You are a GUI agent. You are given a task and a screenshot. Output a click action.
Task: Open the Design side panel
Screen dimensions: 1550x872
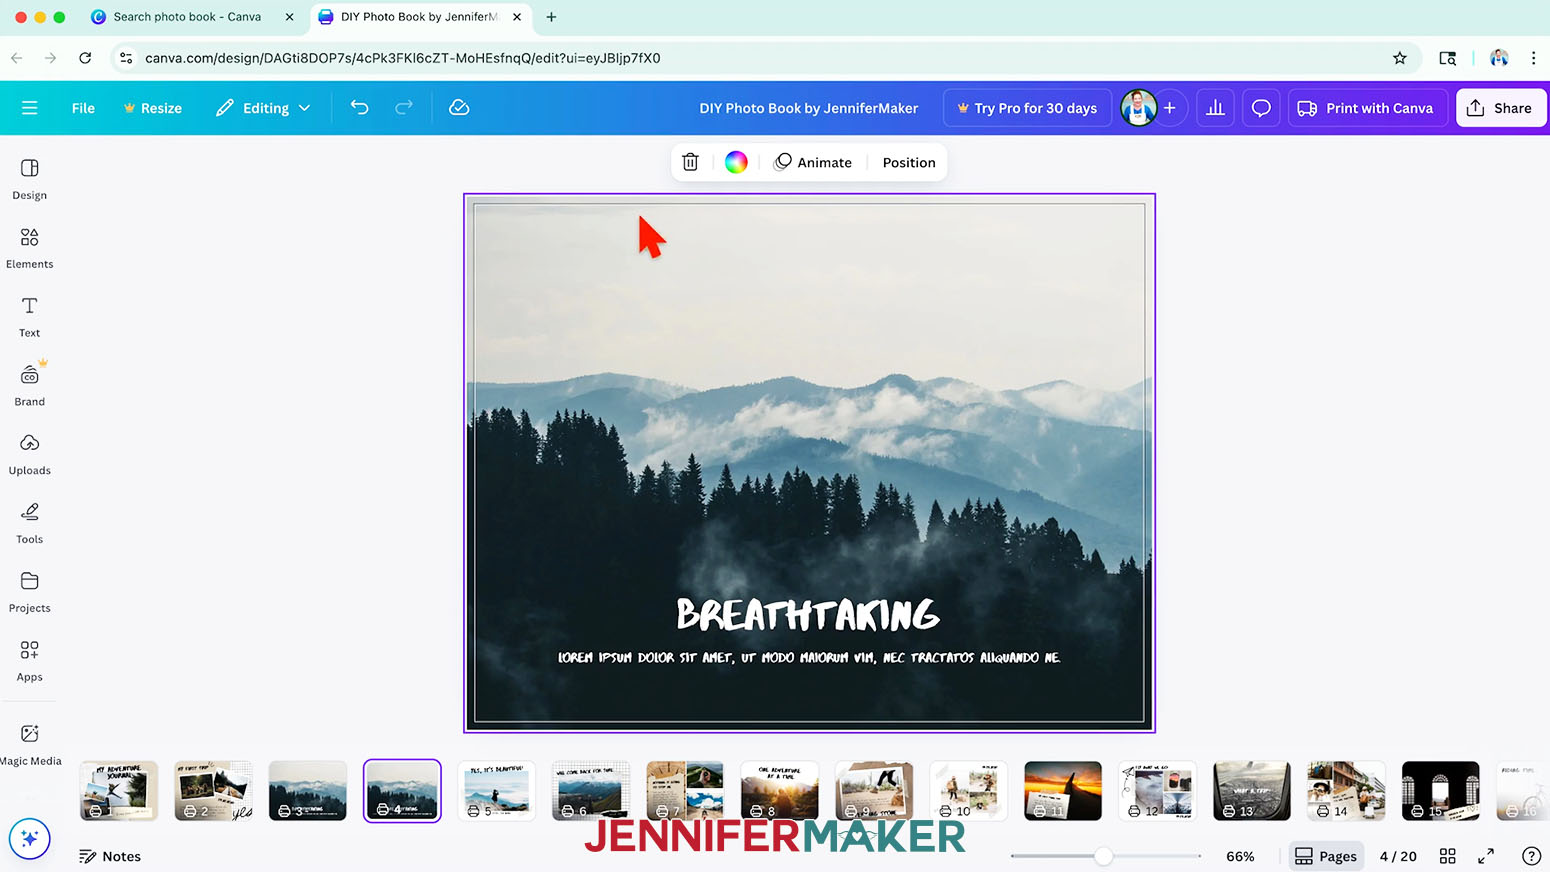pyautogui.click(x=30, y=179)
